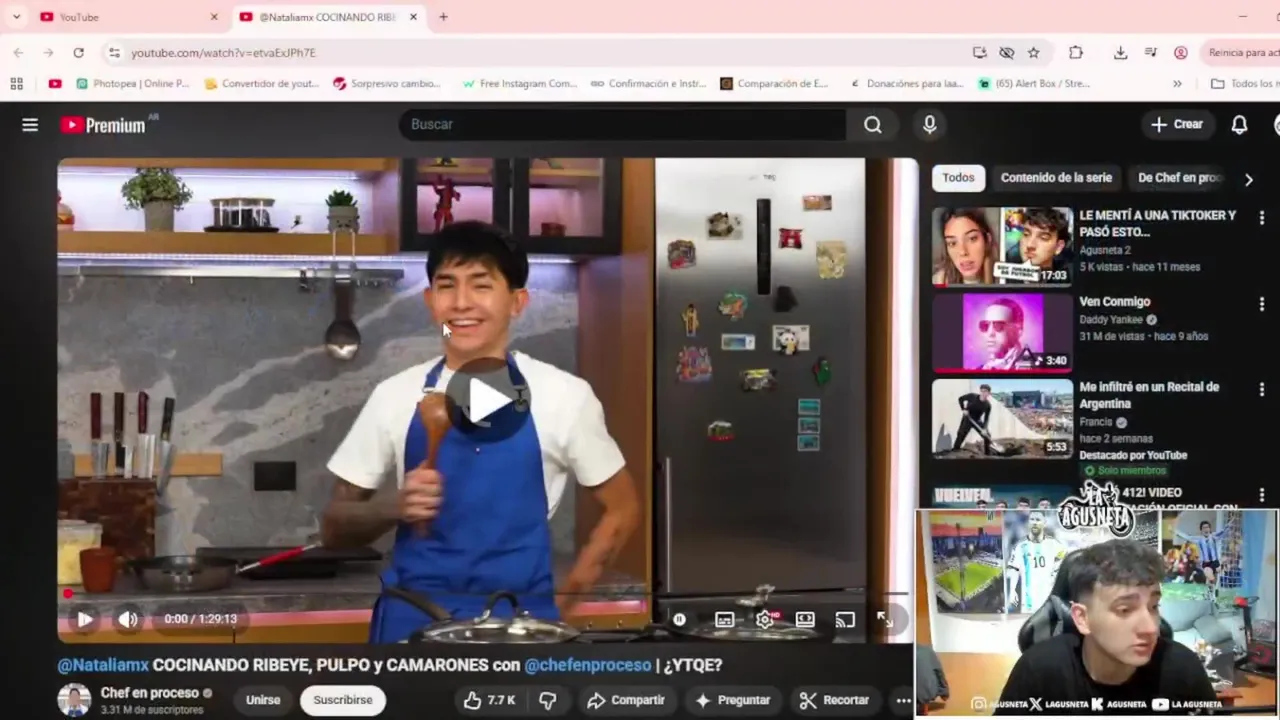The height and width of the screenshot is (720, 1280).
Task: Open the Crear create menu
Action: click(x=1177, y=124)
